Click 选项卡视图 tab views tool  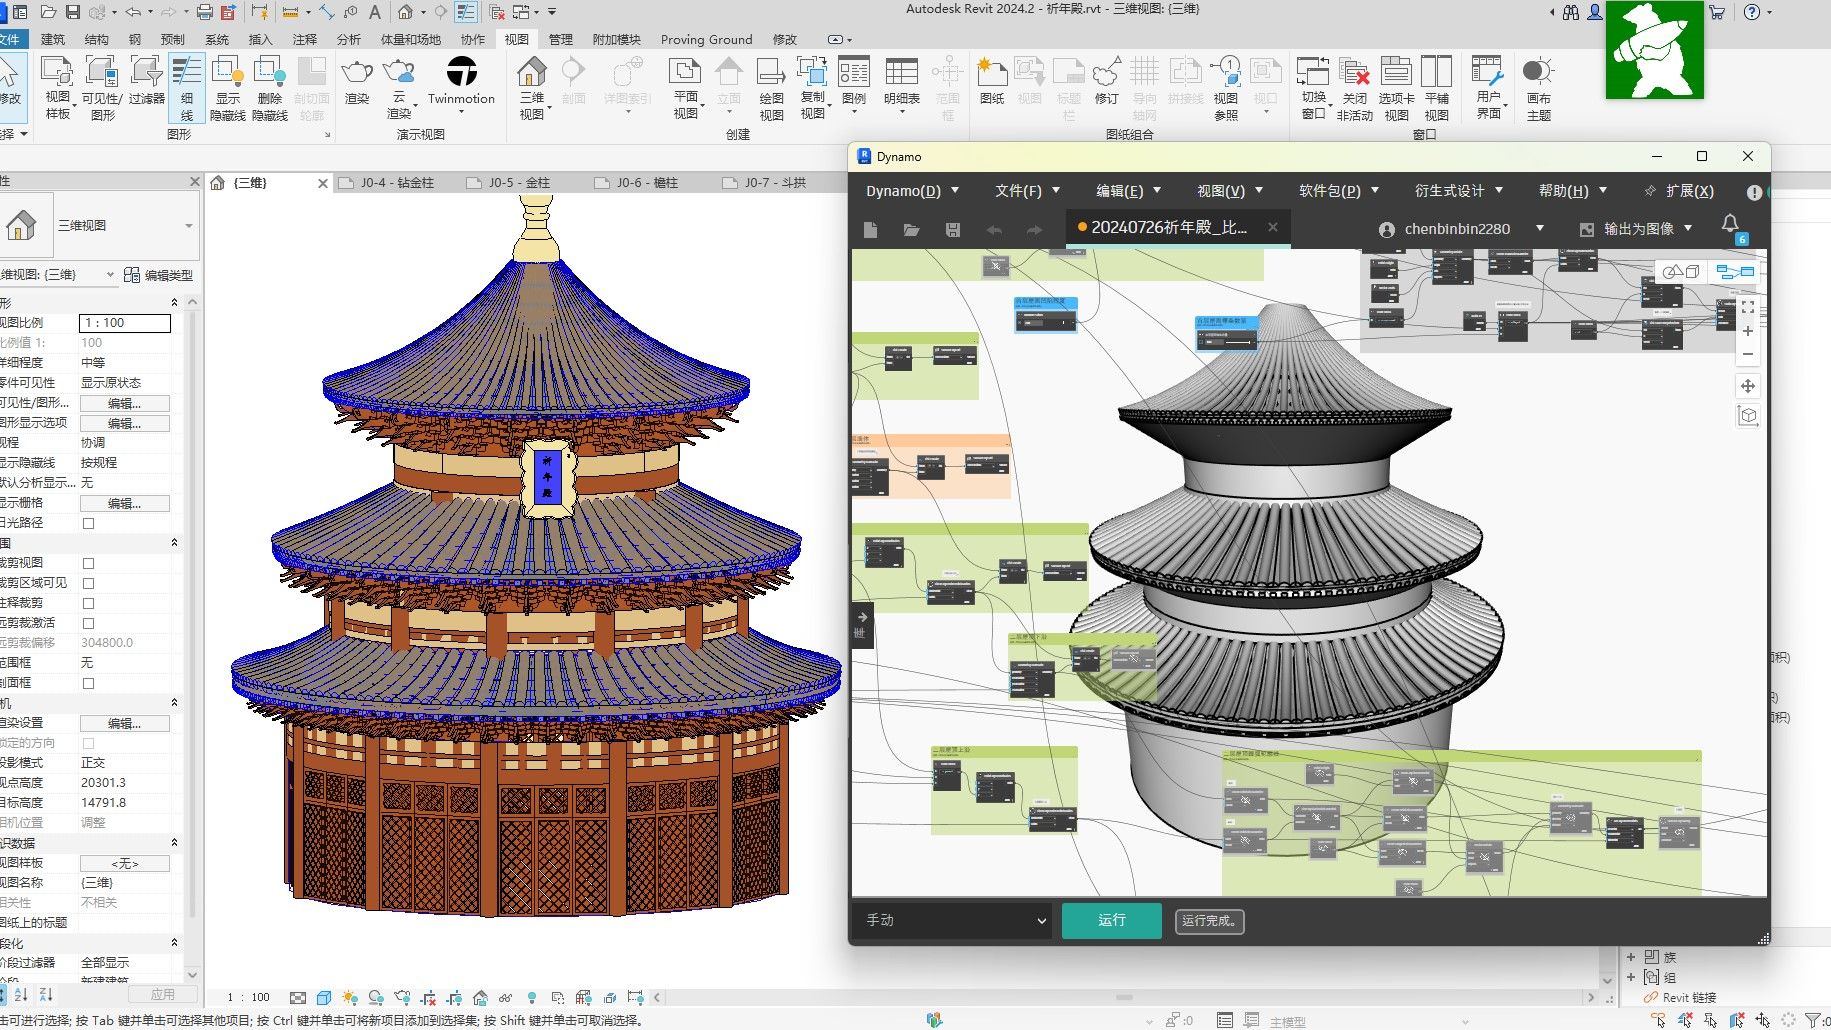pyautogui.click(x=1396, y=88)
